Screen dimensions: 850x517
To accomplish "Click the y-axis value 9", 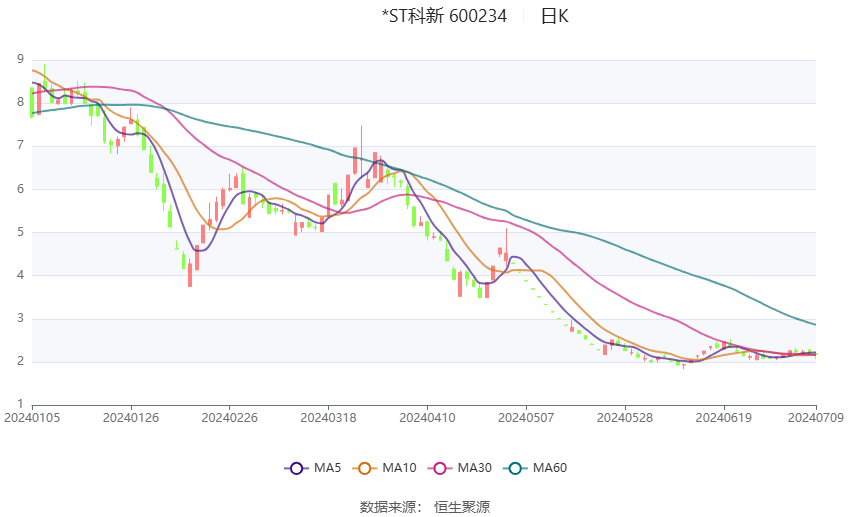I will pyautogui.click(x=21, y=59).
